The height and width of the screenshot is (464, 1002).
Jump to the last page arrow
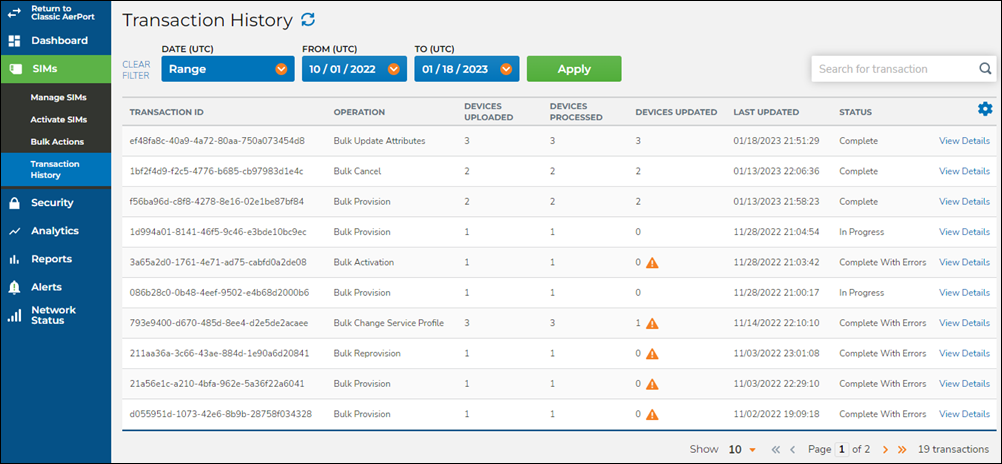pyautogui.click(x=902, y=449)
